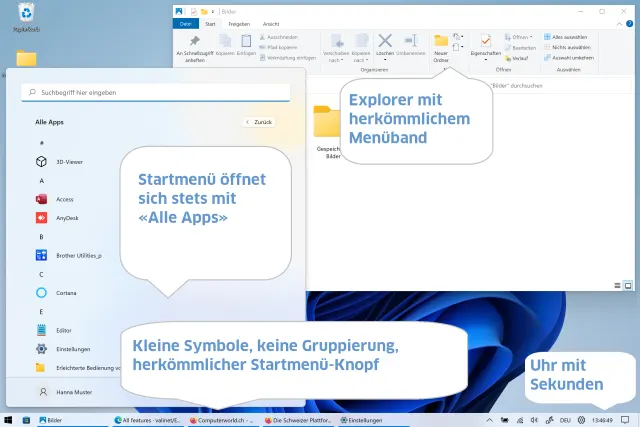Image resolution: width=640 pixels, height=427 pixels.
Task: Create a folder with Neuer Ordner
Action: pyautogui.click(x=441, y=48)
